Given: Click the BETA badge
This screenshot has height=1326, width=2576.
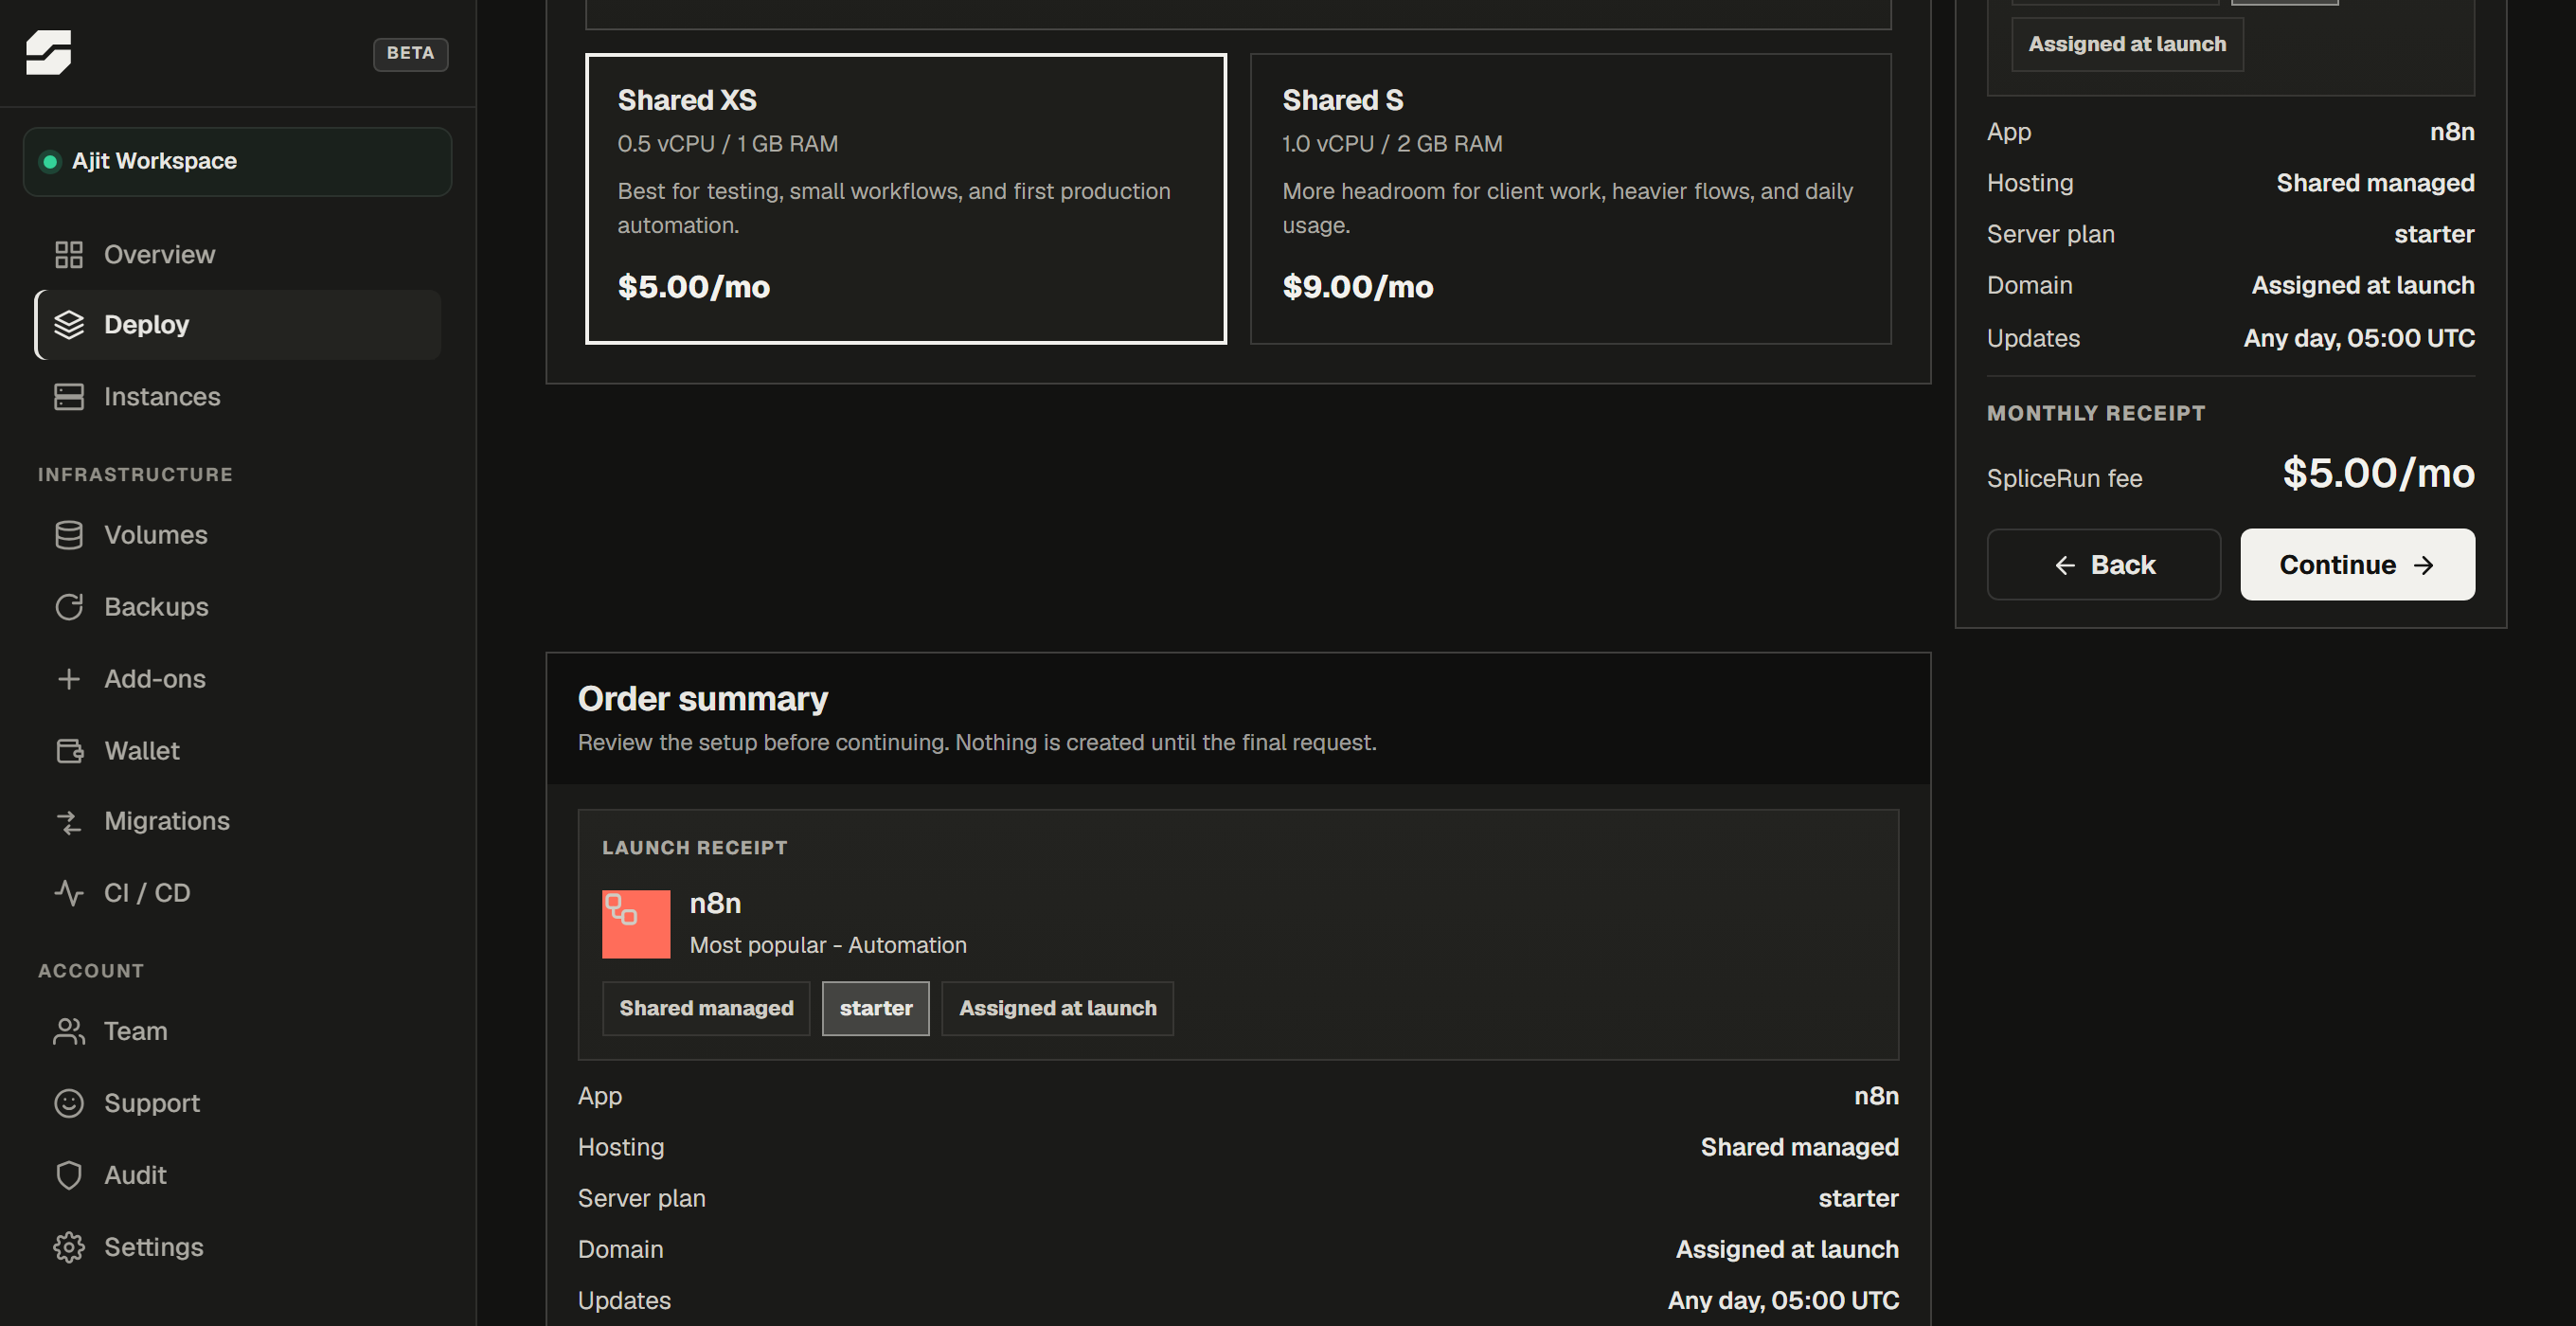Looking at the screenshot, I should pos(410,53).
